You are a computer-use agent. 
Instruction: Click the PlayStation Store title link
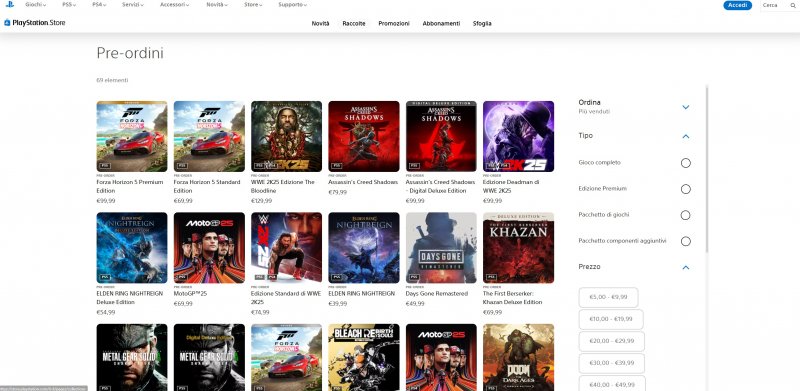39,23
